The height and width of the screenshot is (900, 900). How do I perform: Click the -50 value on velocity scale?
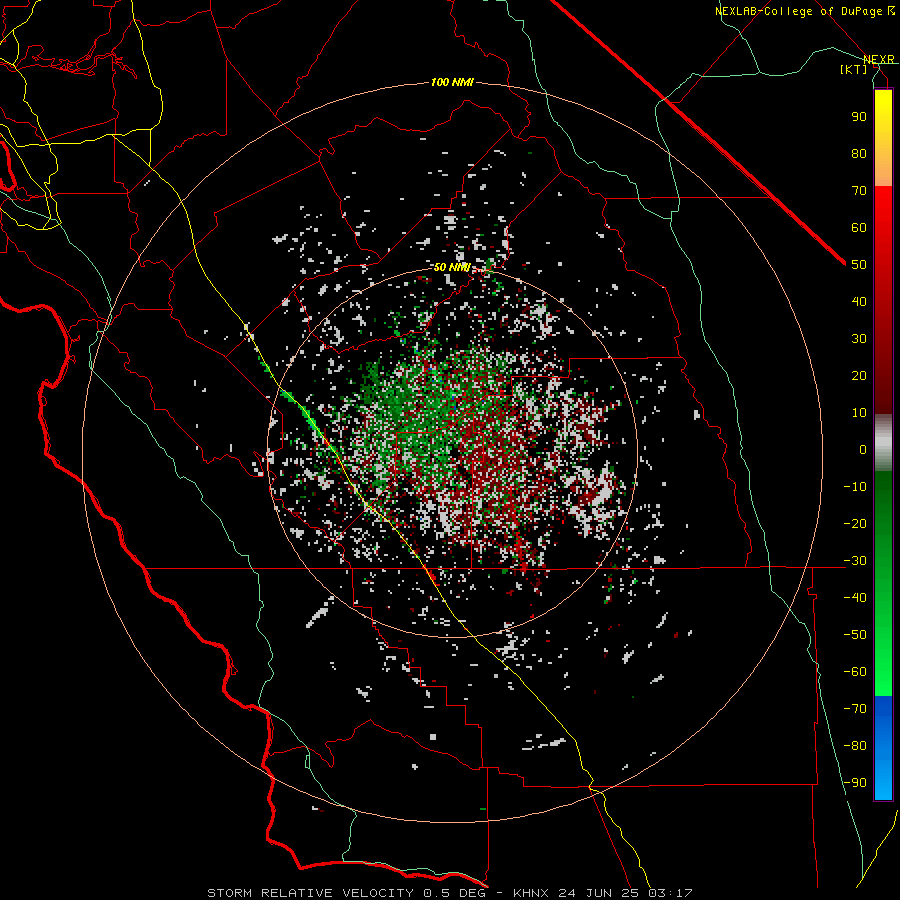pos(855,635)
